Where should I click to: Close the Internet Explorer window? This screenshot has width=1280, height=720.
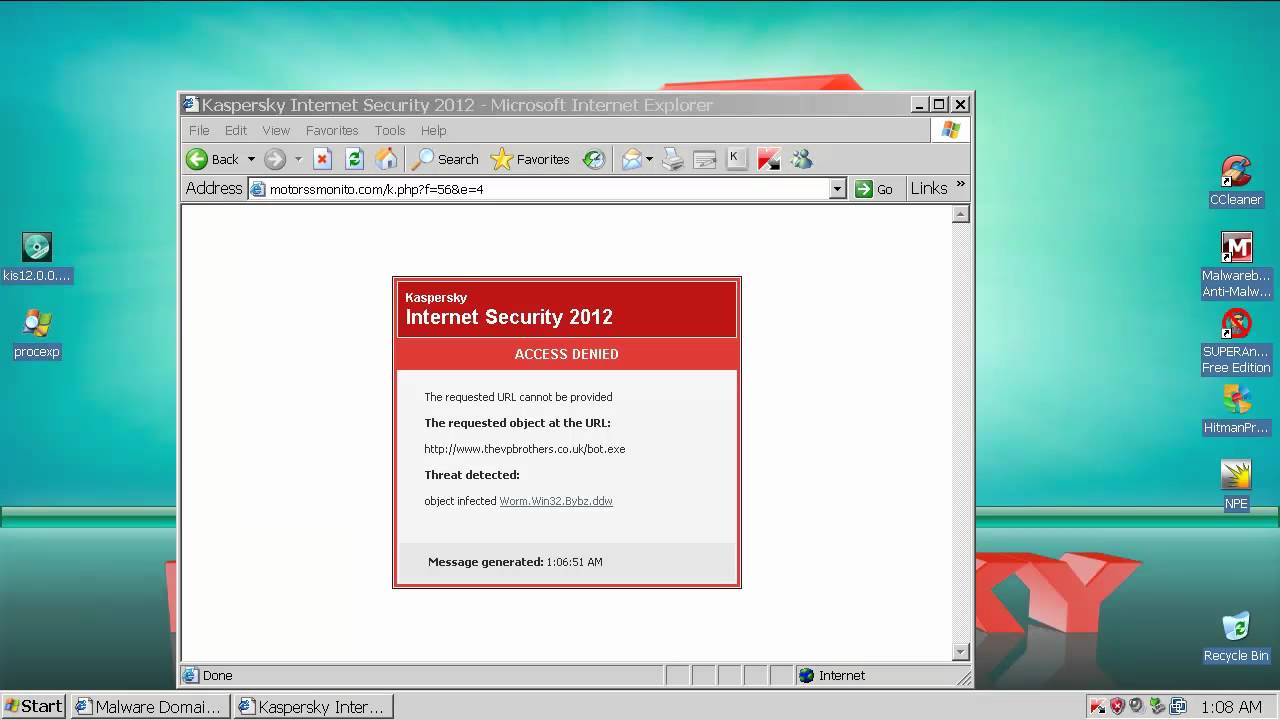(961, 104)
